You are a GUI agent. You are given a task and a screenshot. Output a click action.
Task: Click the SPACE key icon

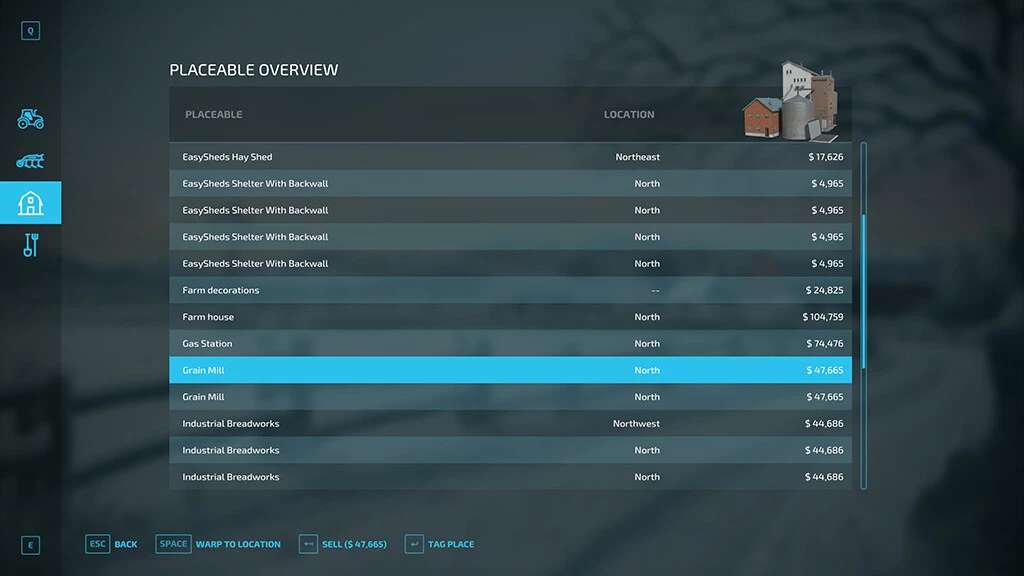(173, 544)
